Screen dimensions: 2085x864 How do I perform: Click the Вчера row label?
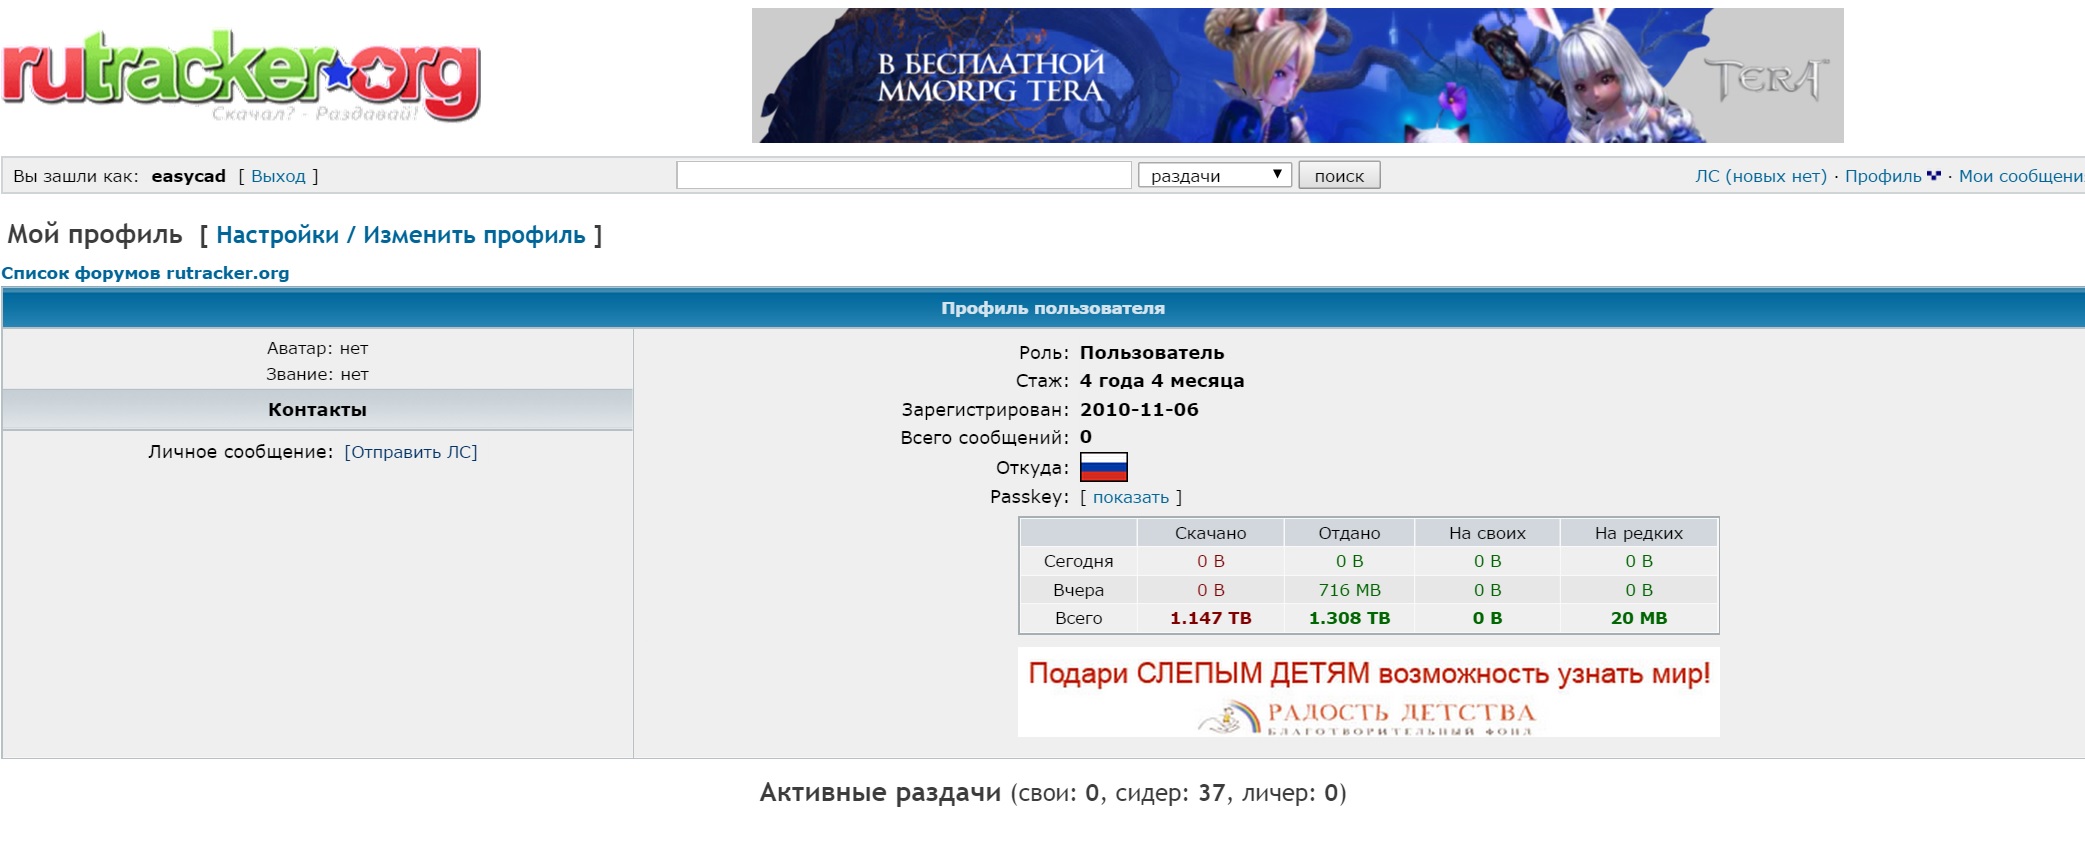click(x=1078, y=590)
